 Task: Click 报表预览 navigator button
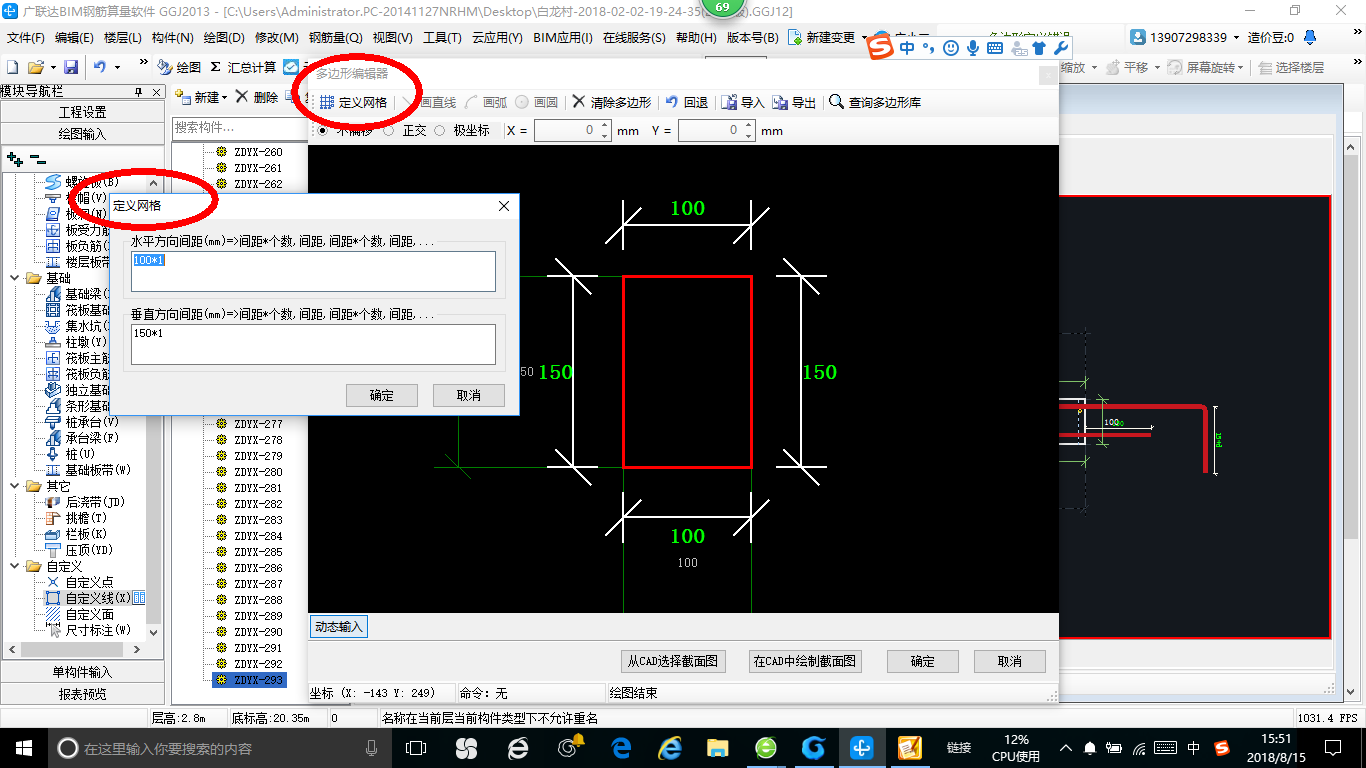(x=82, y=694)
